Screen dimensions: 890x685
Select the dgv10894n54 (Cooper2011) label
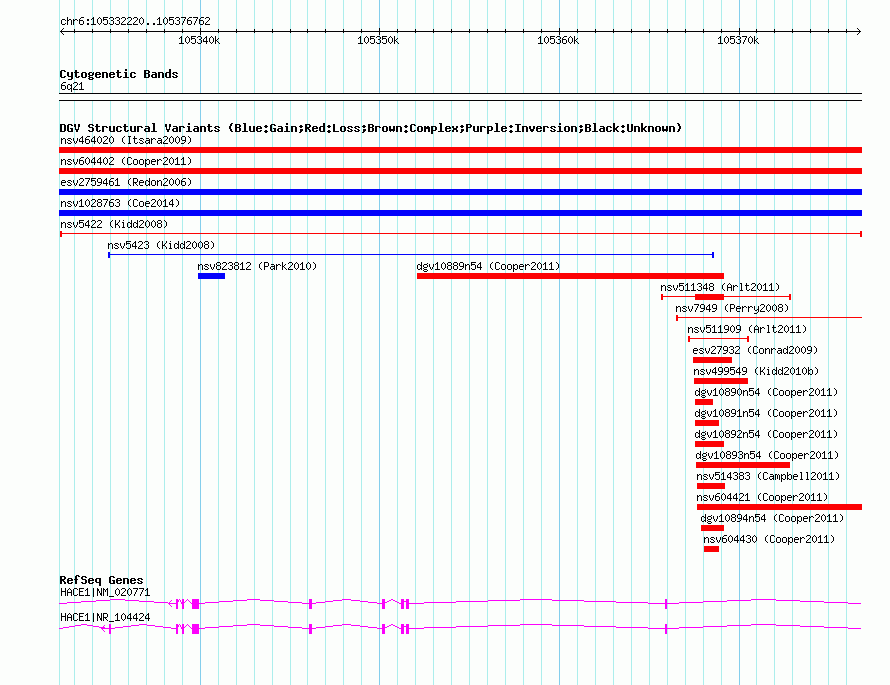773,518
